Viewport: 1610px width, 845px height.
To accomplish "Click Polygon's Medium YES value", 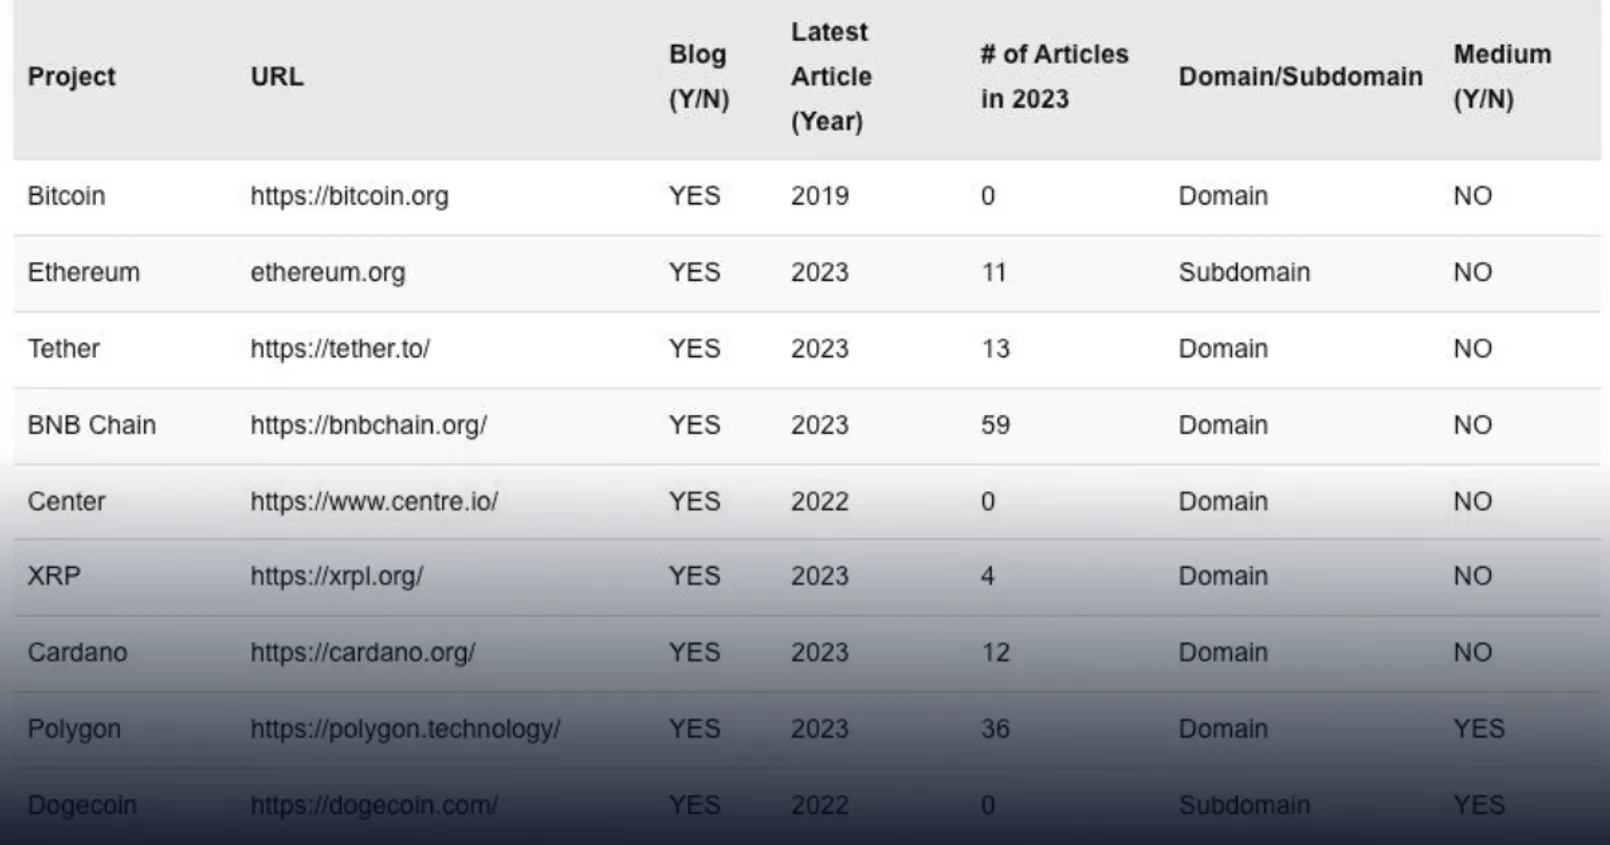I will click(x=1478, y=729).
